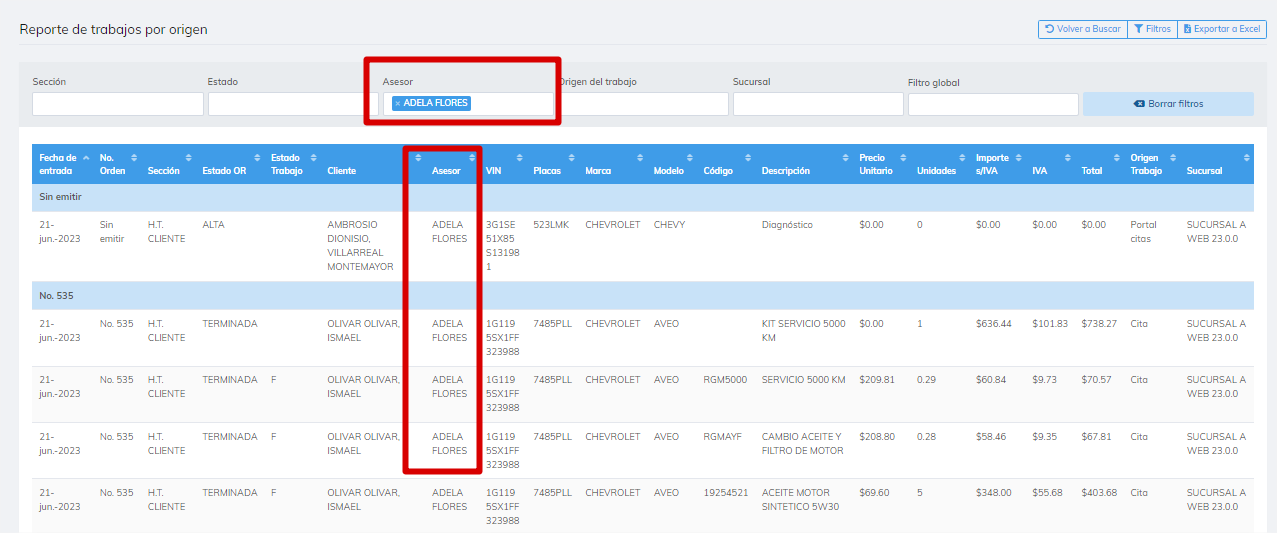
Task: Click ALTA status cell
Action: 213,225
